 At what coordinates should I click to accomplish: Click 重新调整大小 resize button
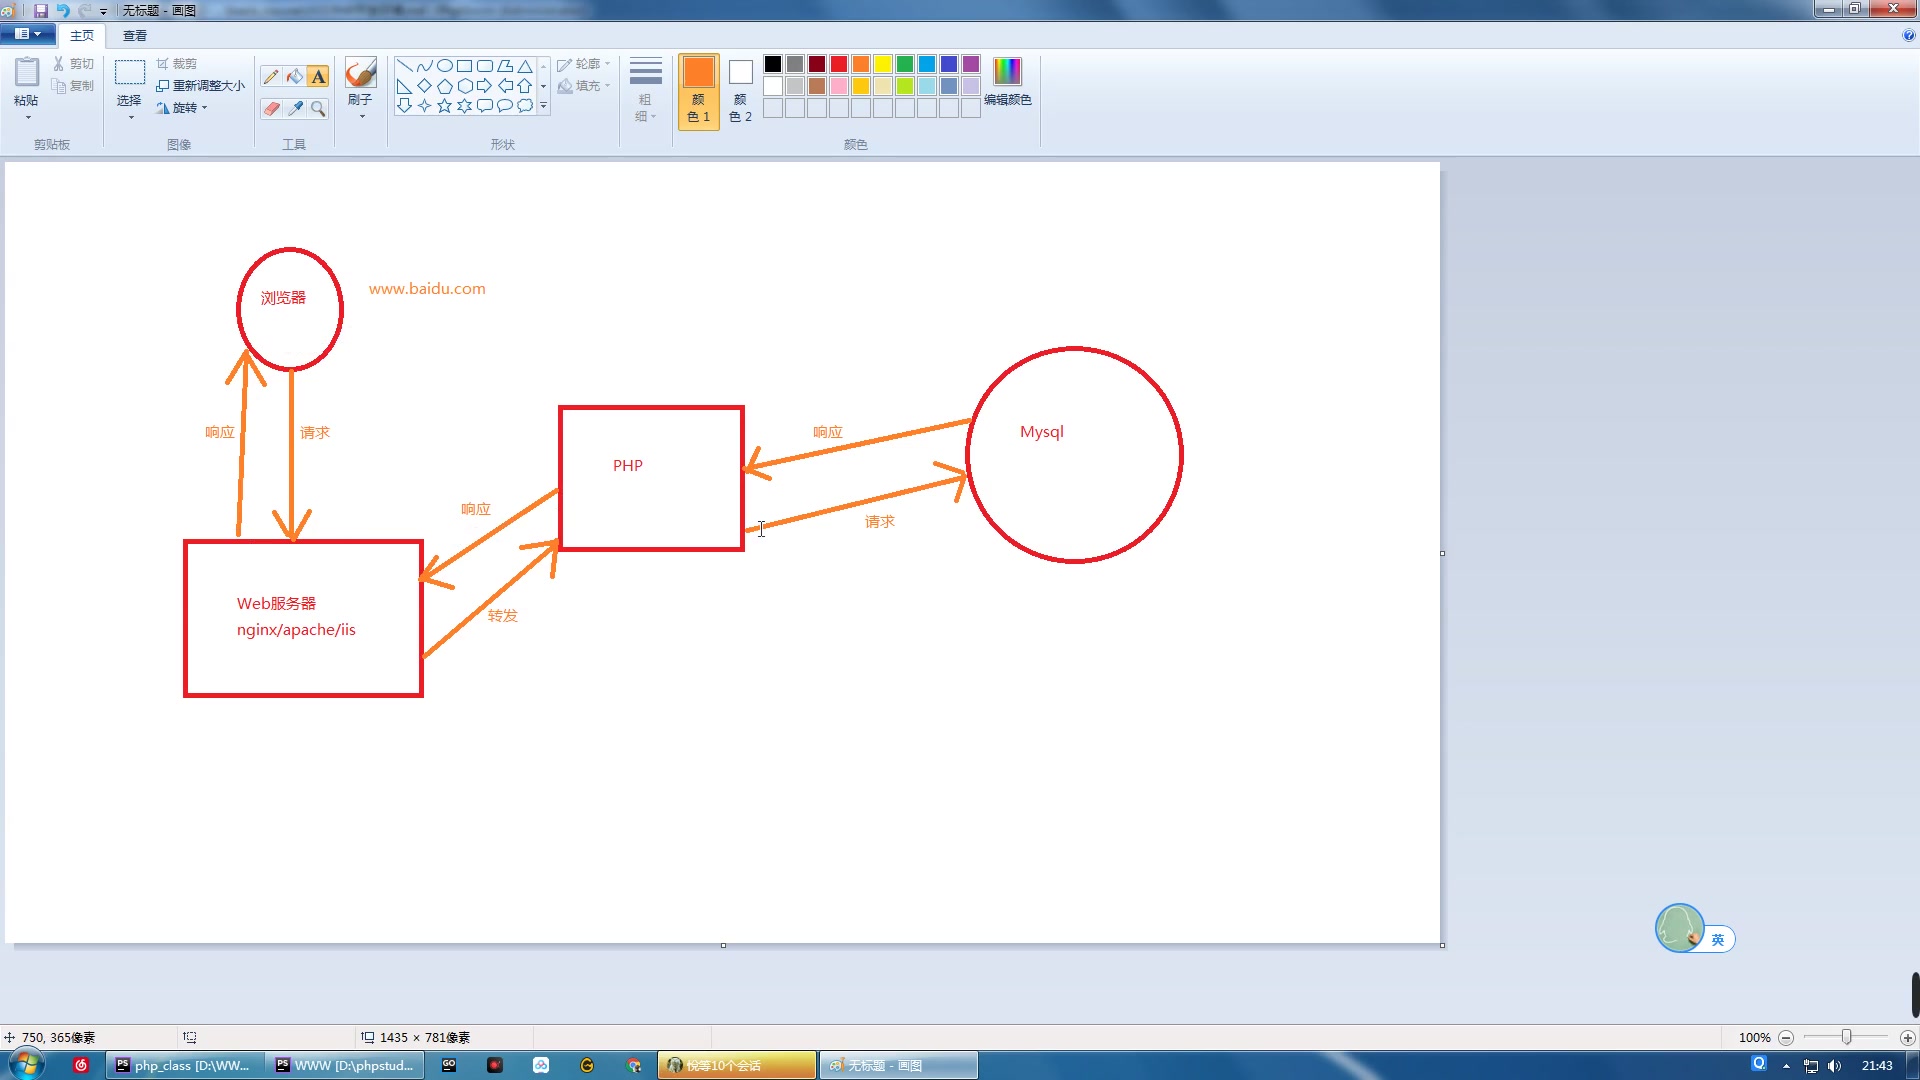click(200, 86)
